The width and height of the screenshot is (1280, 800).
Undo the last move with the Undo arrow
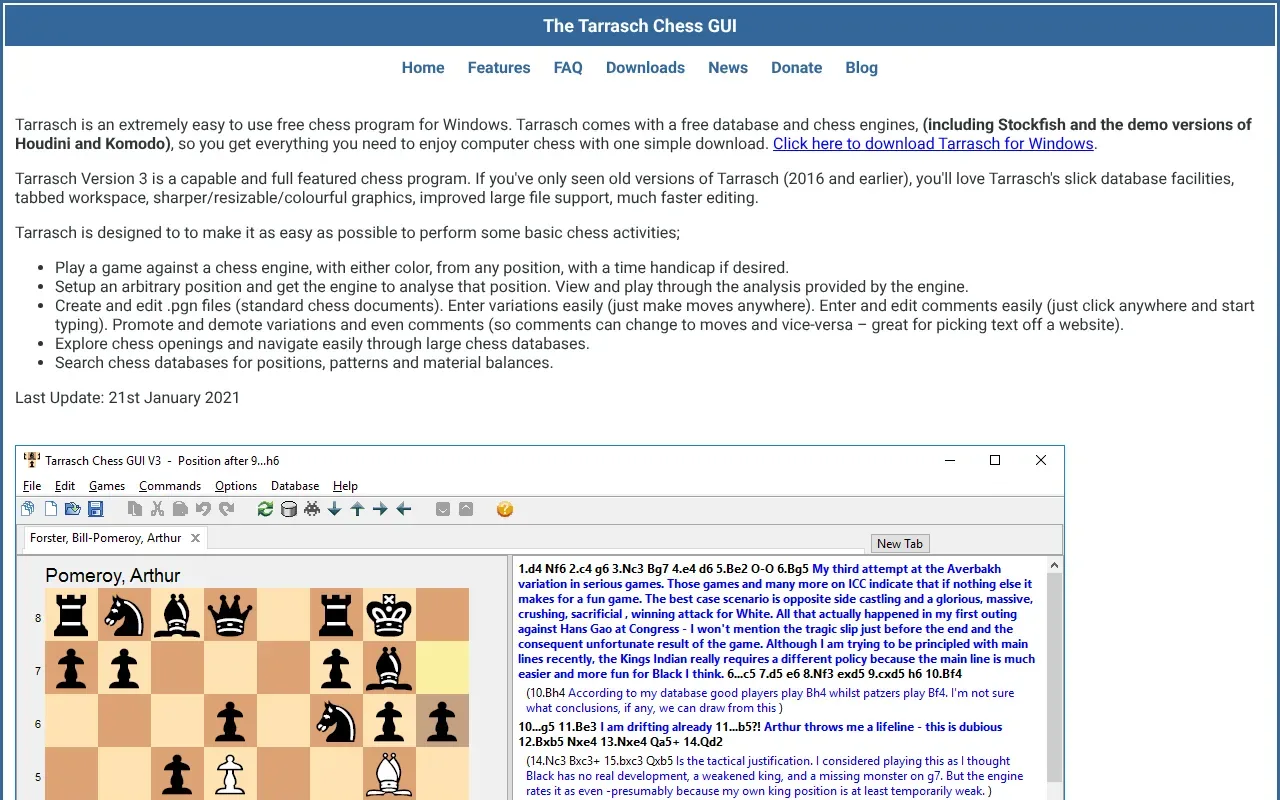coord(202,508)
